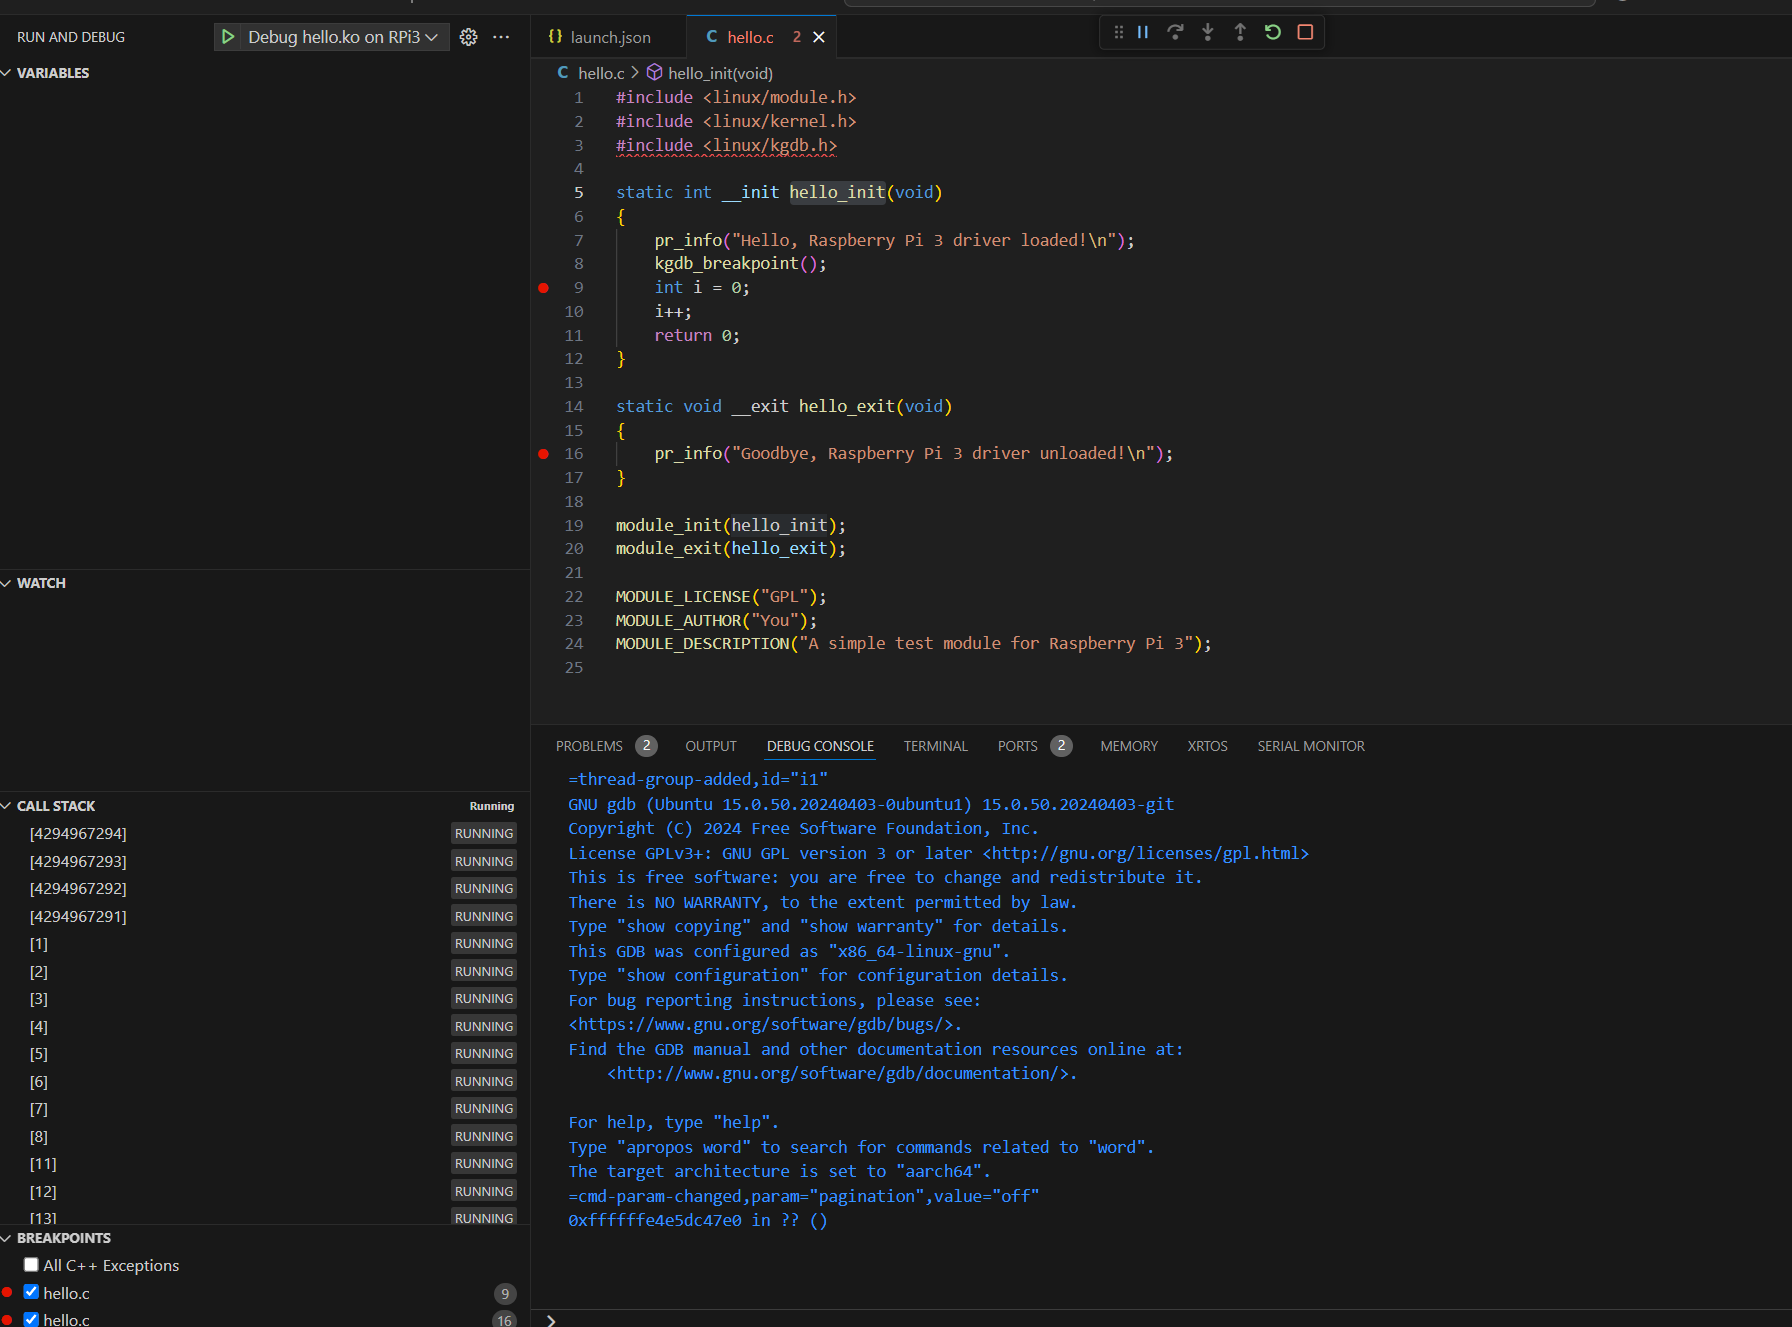Open more debug actions ellipsis menu
Viewport: 1792px width, 1327px height.
coord(501,37)
